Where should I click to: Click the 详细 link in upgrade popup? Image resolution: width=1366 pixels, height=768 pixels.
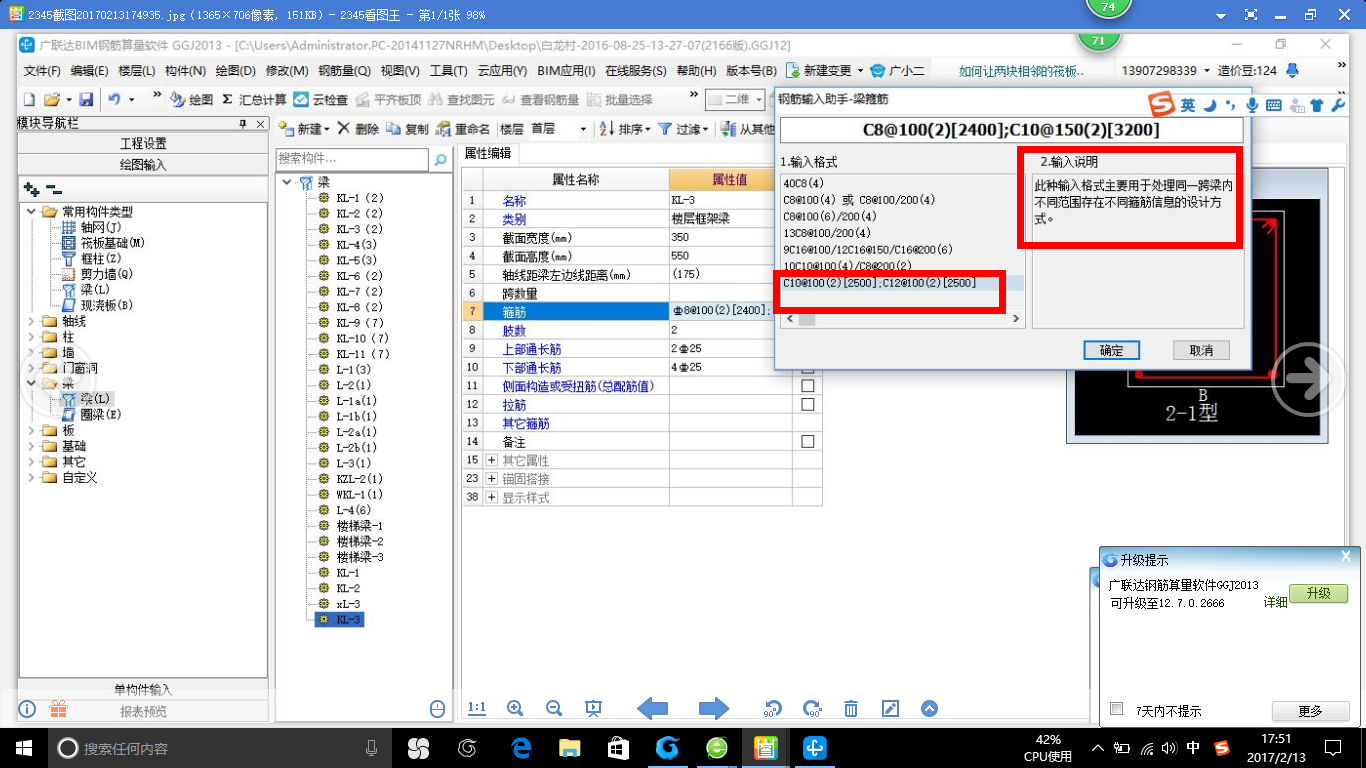click(1275, 602)
